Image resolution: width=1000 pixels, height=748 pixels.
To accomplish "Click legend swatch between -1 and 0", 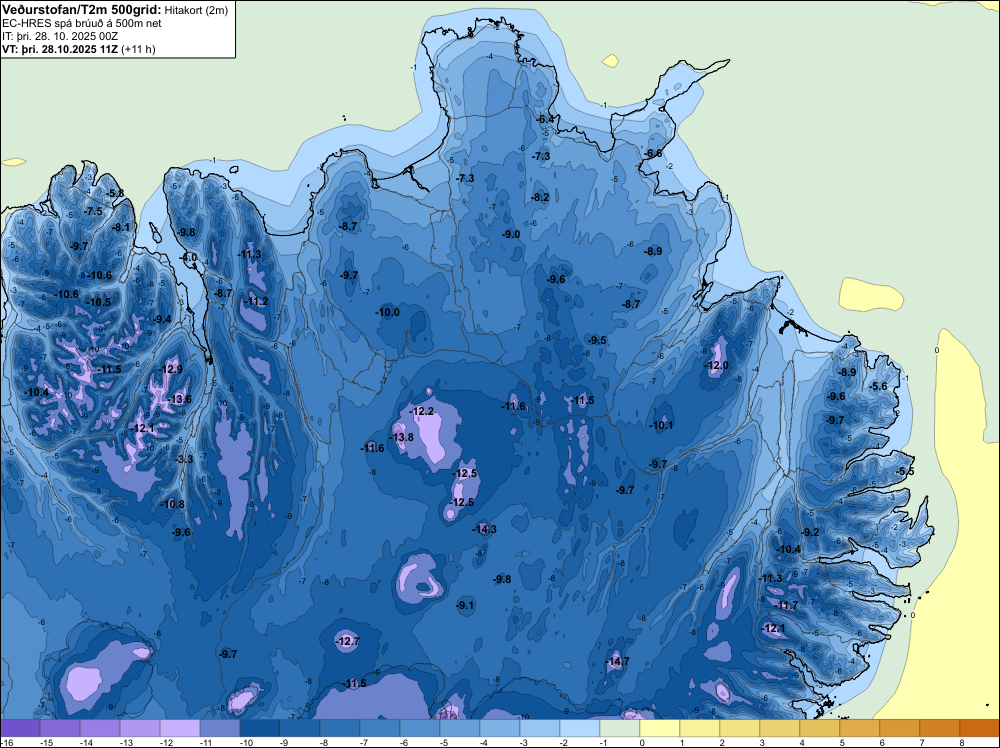I will [620, 728].
